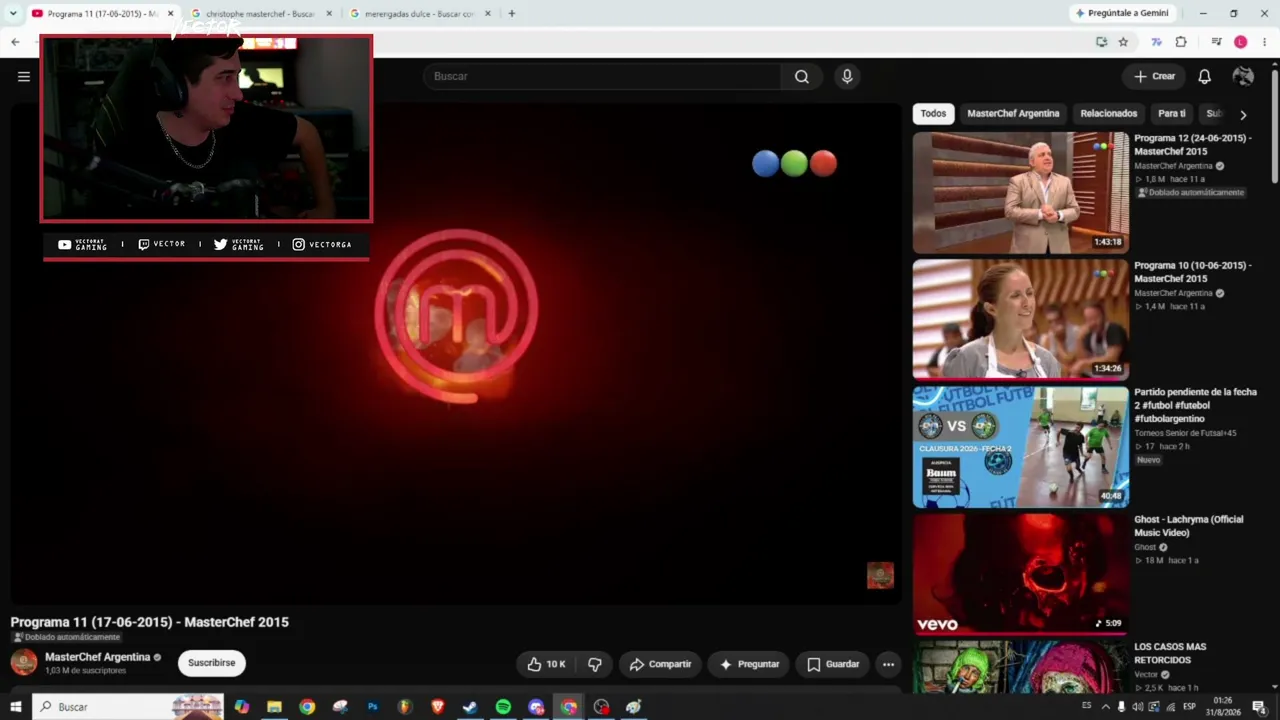Dislike the video with thumbs down
The width and height of the screenshot is (1280, 720).
pos(595,664)
